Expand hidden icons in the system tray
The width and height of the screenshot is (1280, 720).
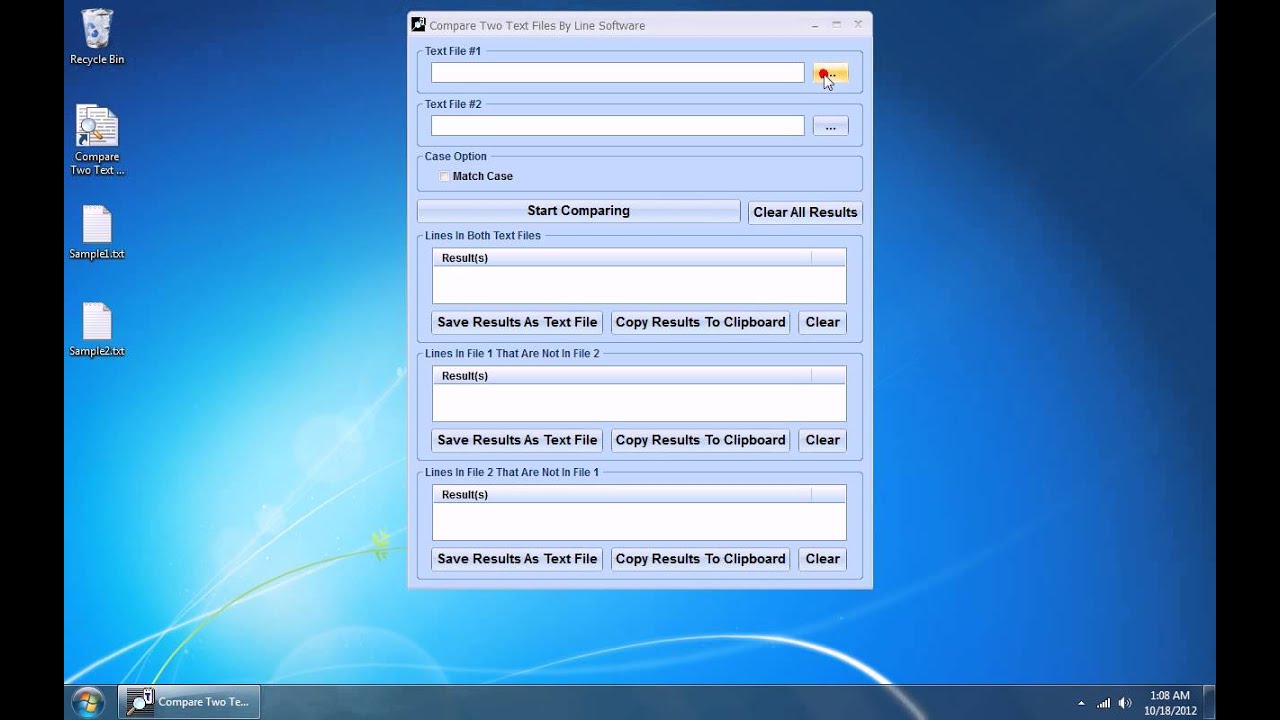pos(1083,701)
